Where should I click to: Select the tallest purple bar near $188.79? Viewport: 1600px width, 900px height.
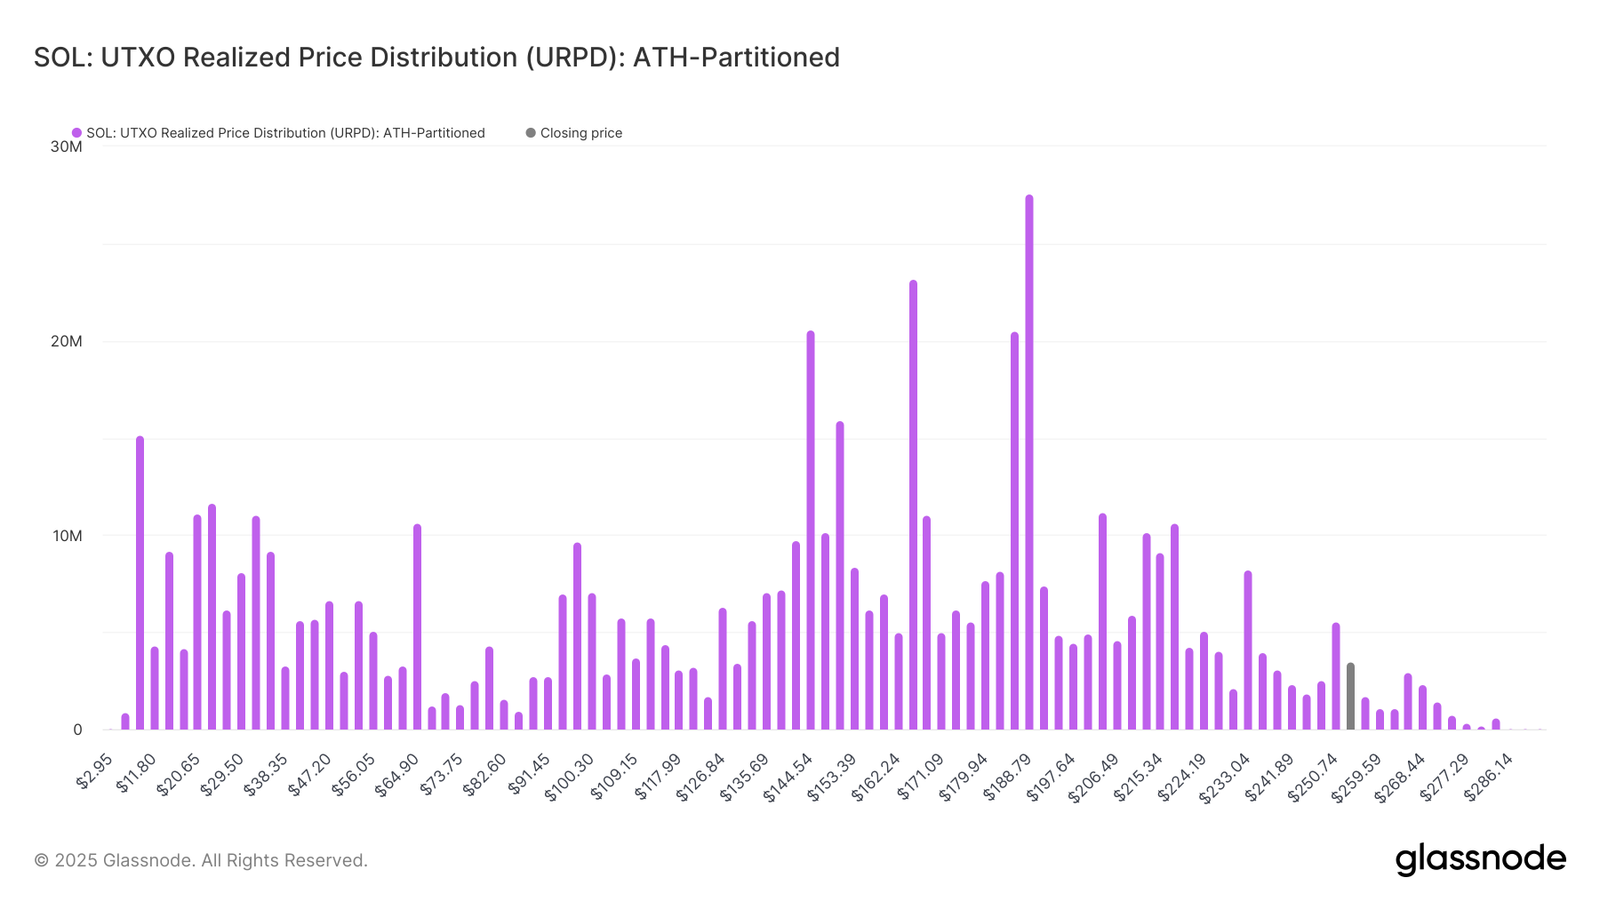tap(1029, 460)
